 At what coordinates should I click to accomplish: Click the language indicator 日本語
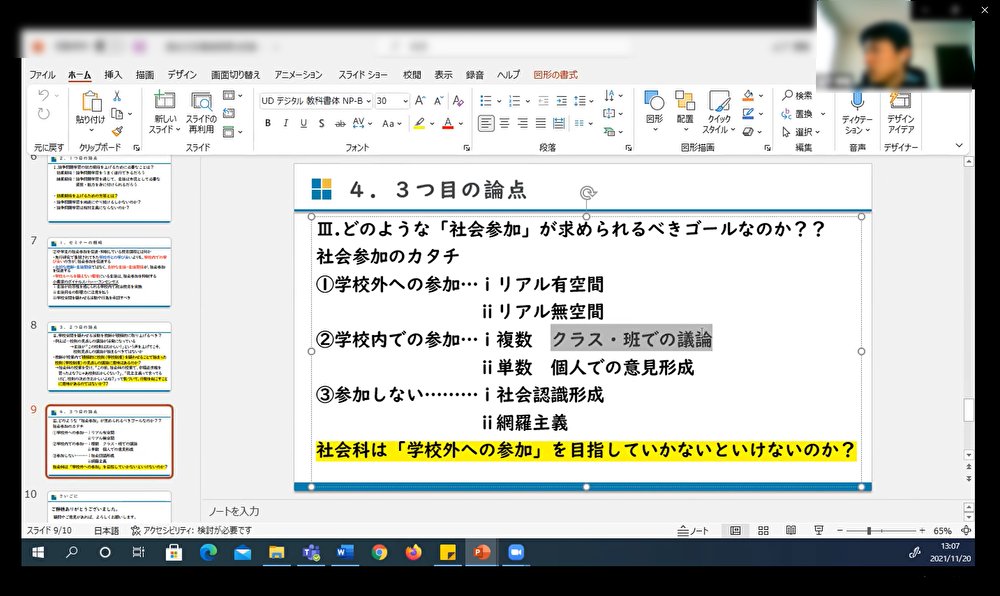tap(107, 530)
